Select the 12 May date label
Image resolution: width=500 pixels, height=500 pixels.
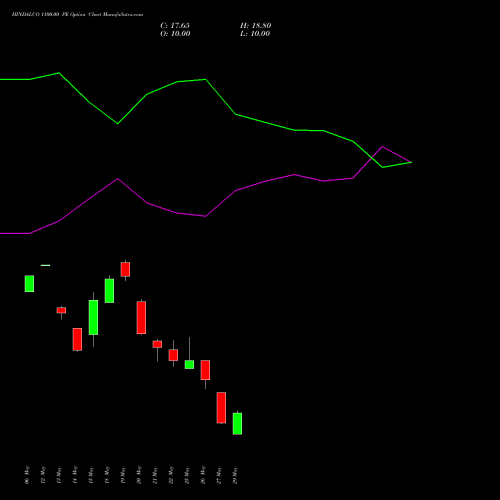coord(43,475)
